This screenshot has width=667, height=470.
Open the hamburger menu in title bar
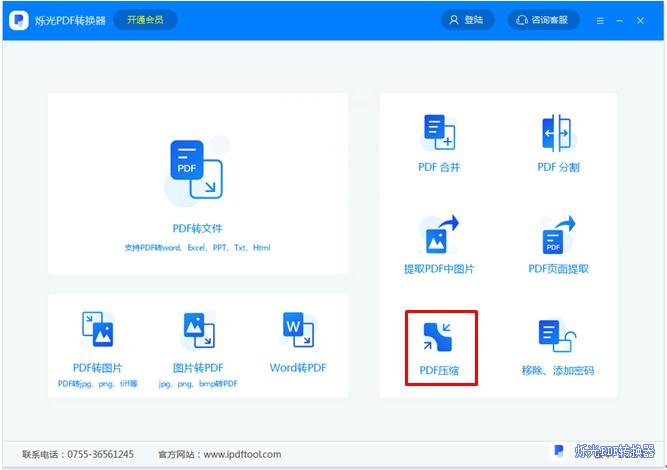point(600,20)
